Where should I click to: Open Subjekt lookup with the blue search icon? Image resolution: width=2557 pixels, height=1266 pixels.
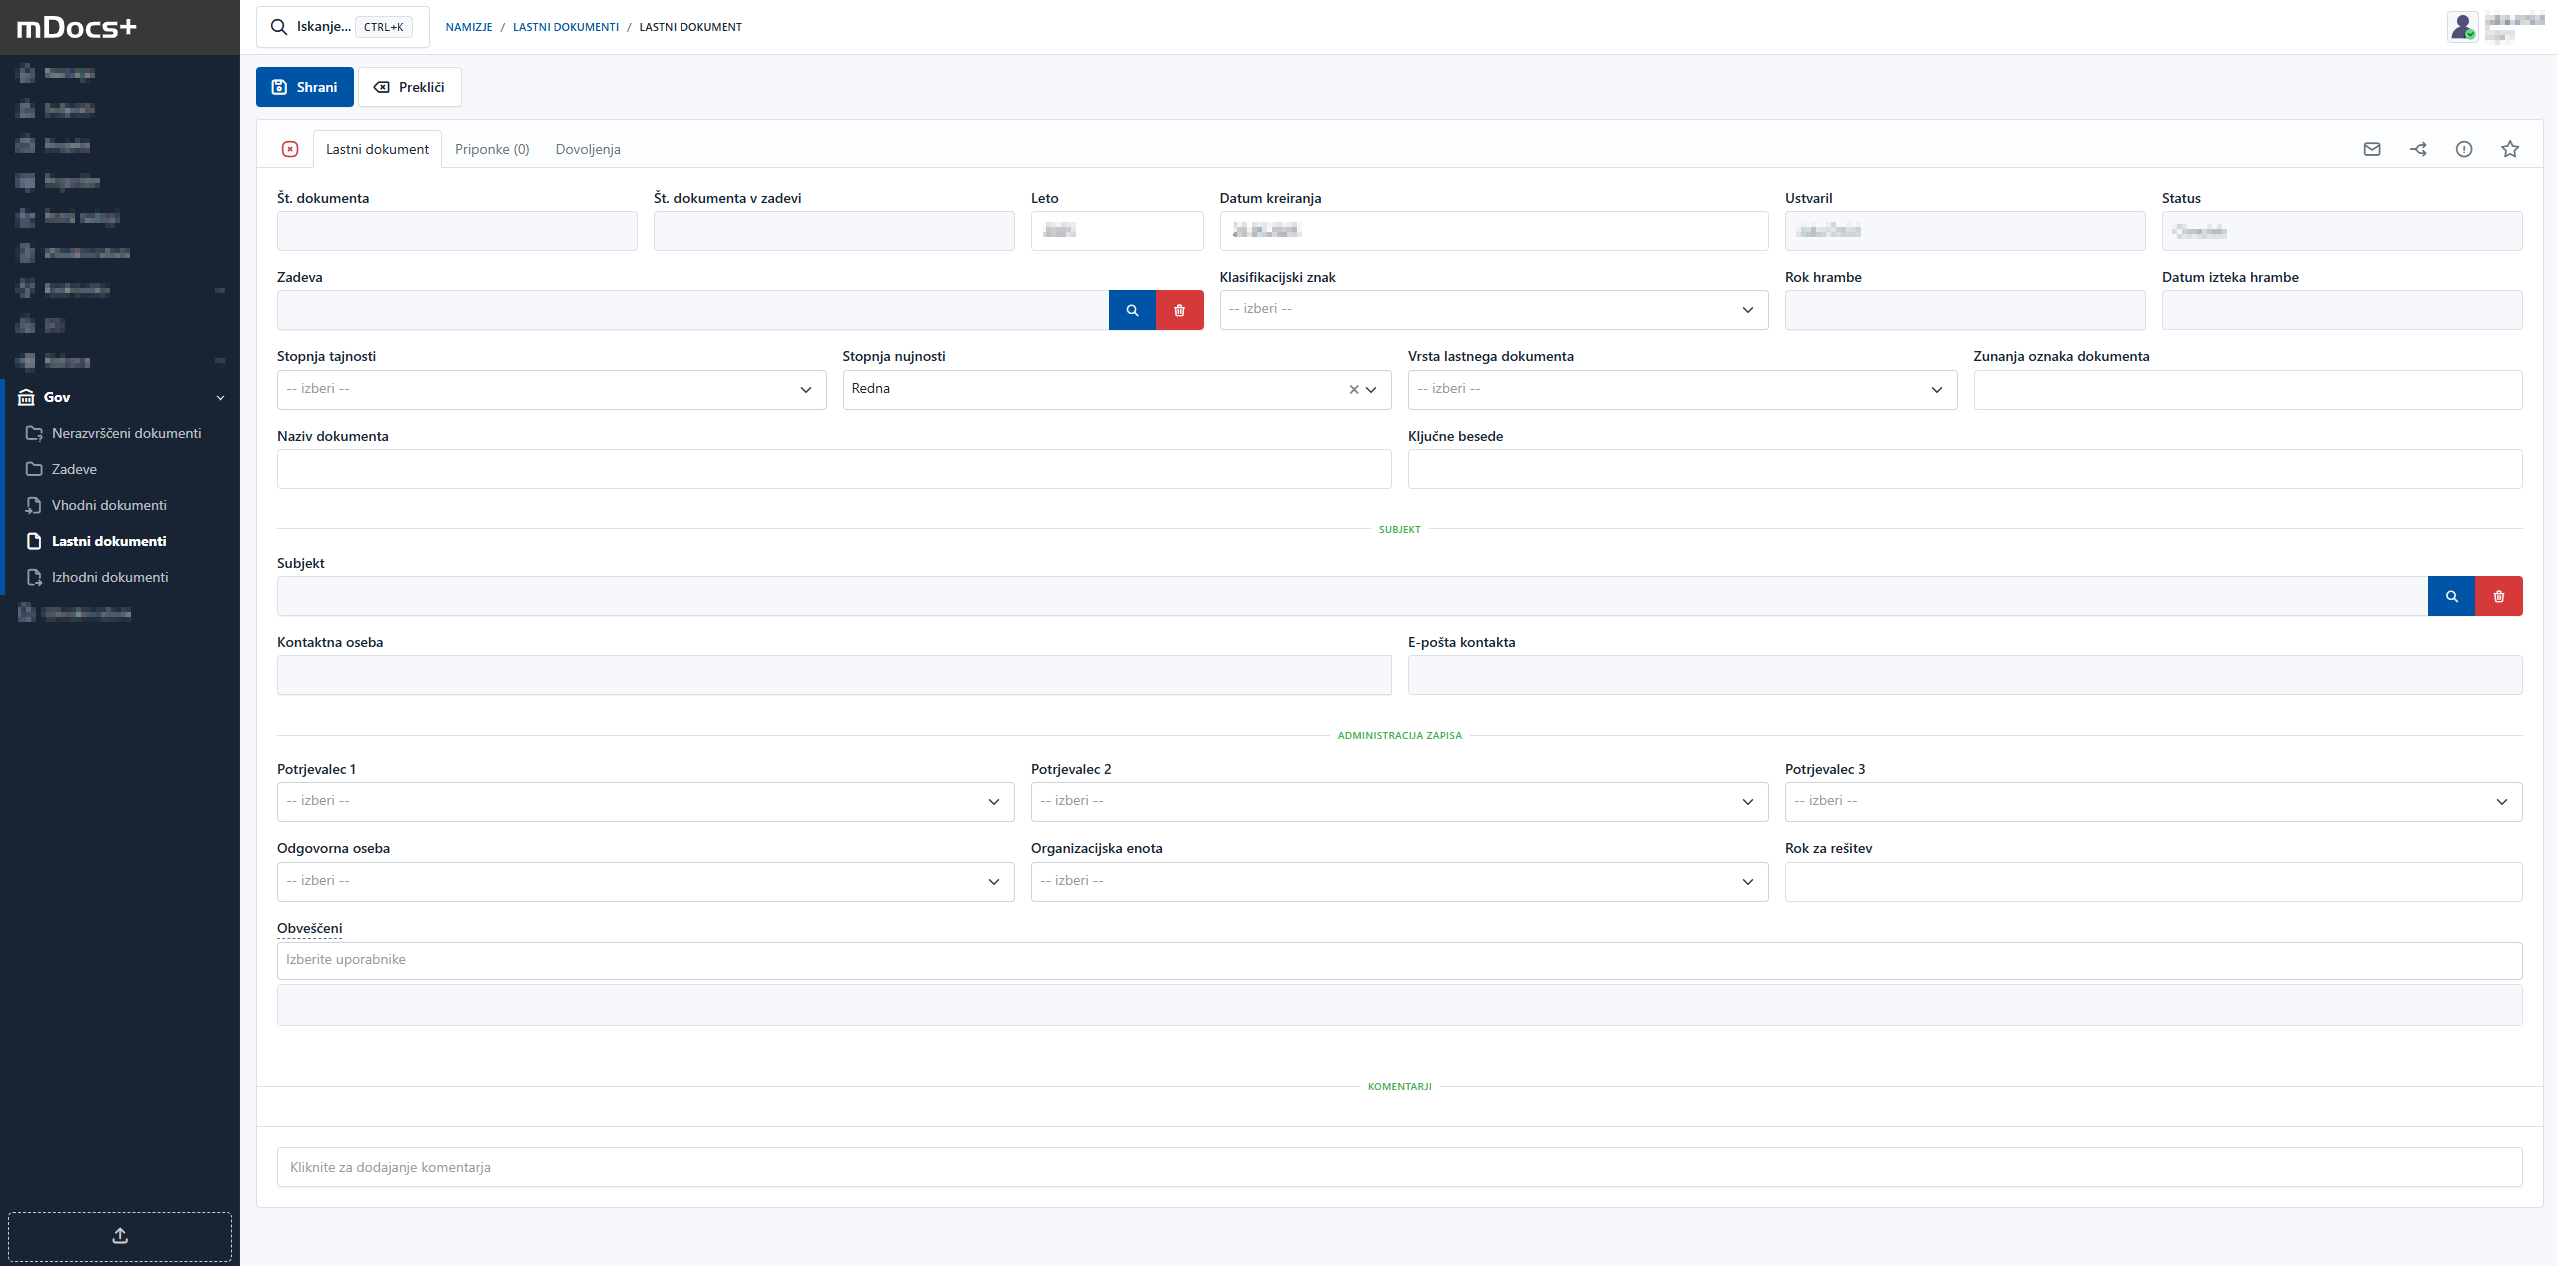click(2451, 595)
